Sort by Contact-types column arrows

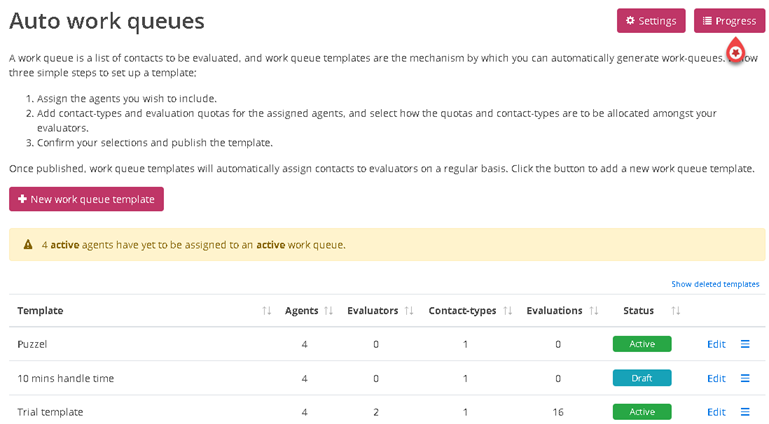pyautogui.click(x=507, y=311)
